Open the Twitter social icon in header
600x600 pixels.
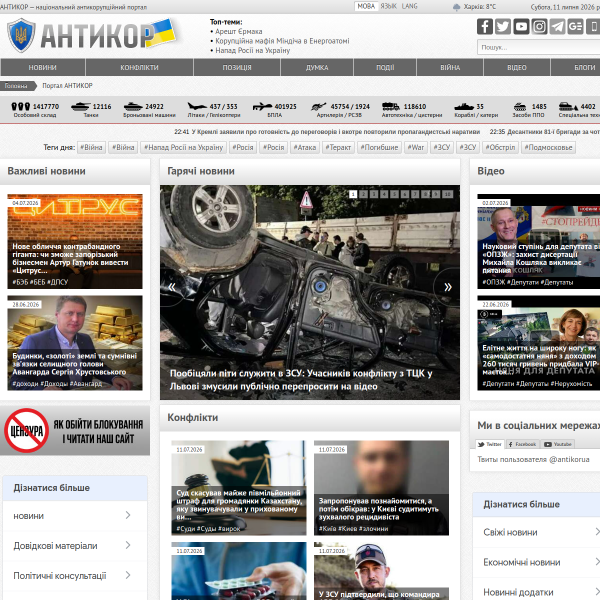[502, 26]
